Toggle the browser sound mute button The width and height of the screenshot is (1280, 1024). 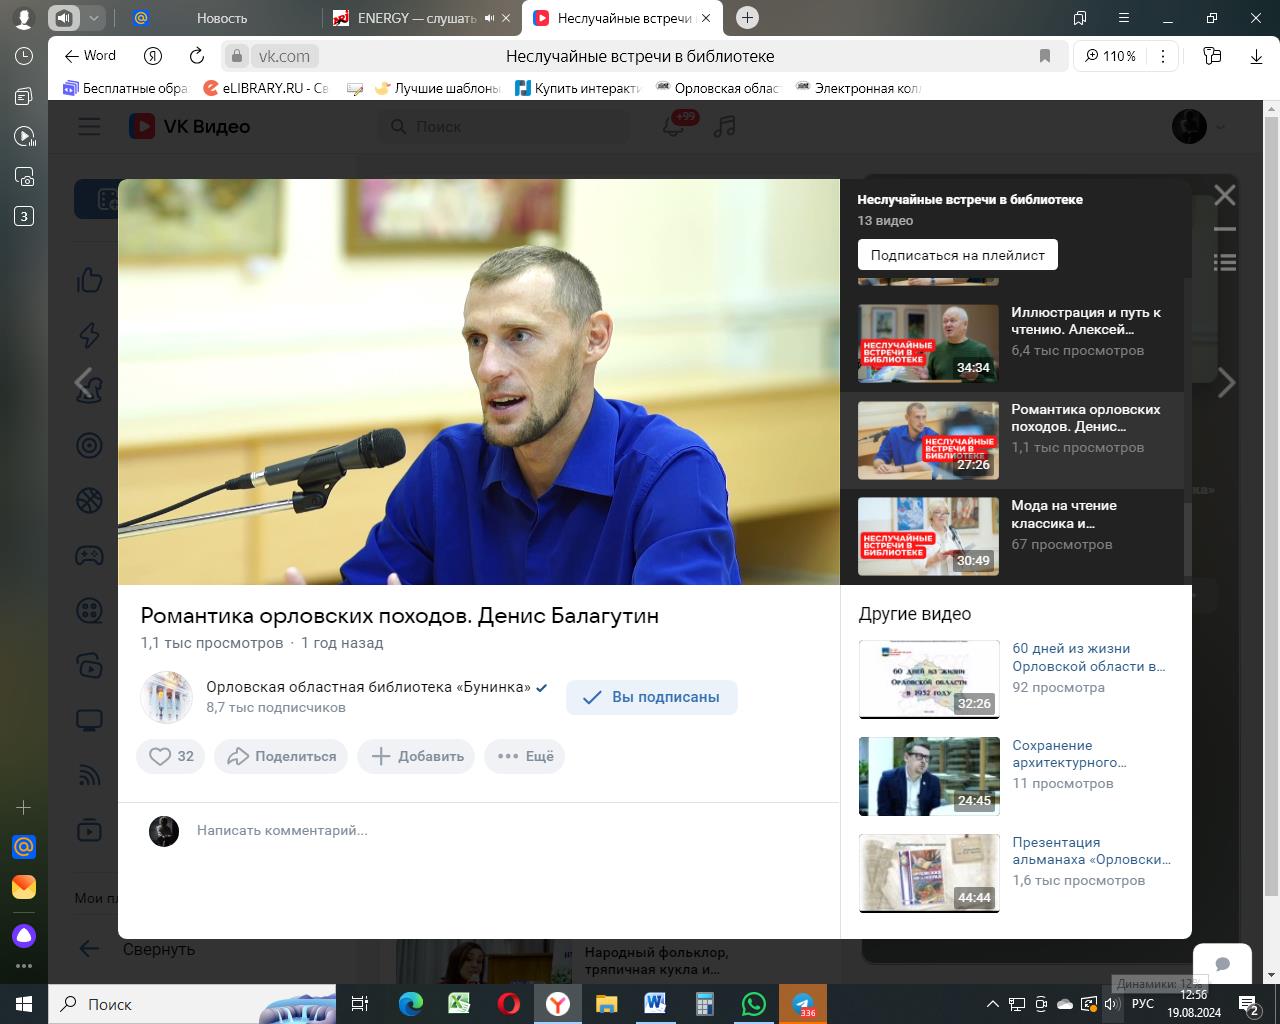(x=64, y=18)
